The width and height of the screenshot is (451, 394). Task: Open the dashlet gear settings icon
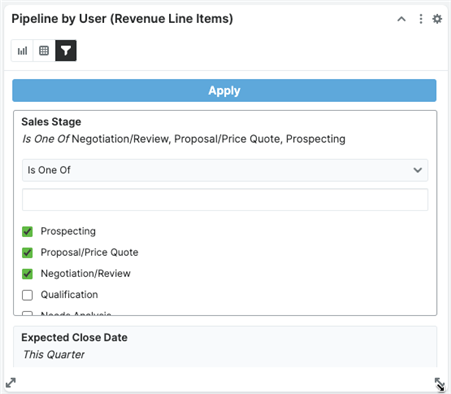[x=437, y=19]
